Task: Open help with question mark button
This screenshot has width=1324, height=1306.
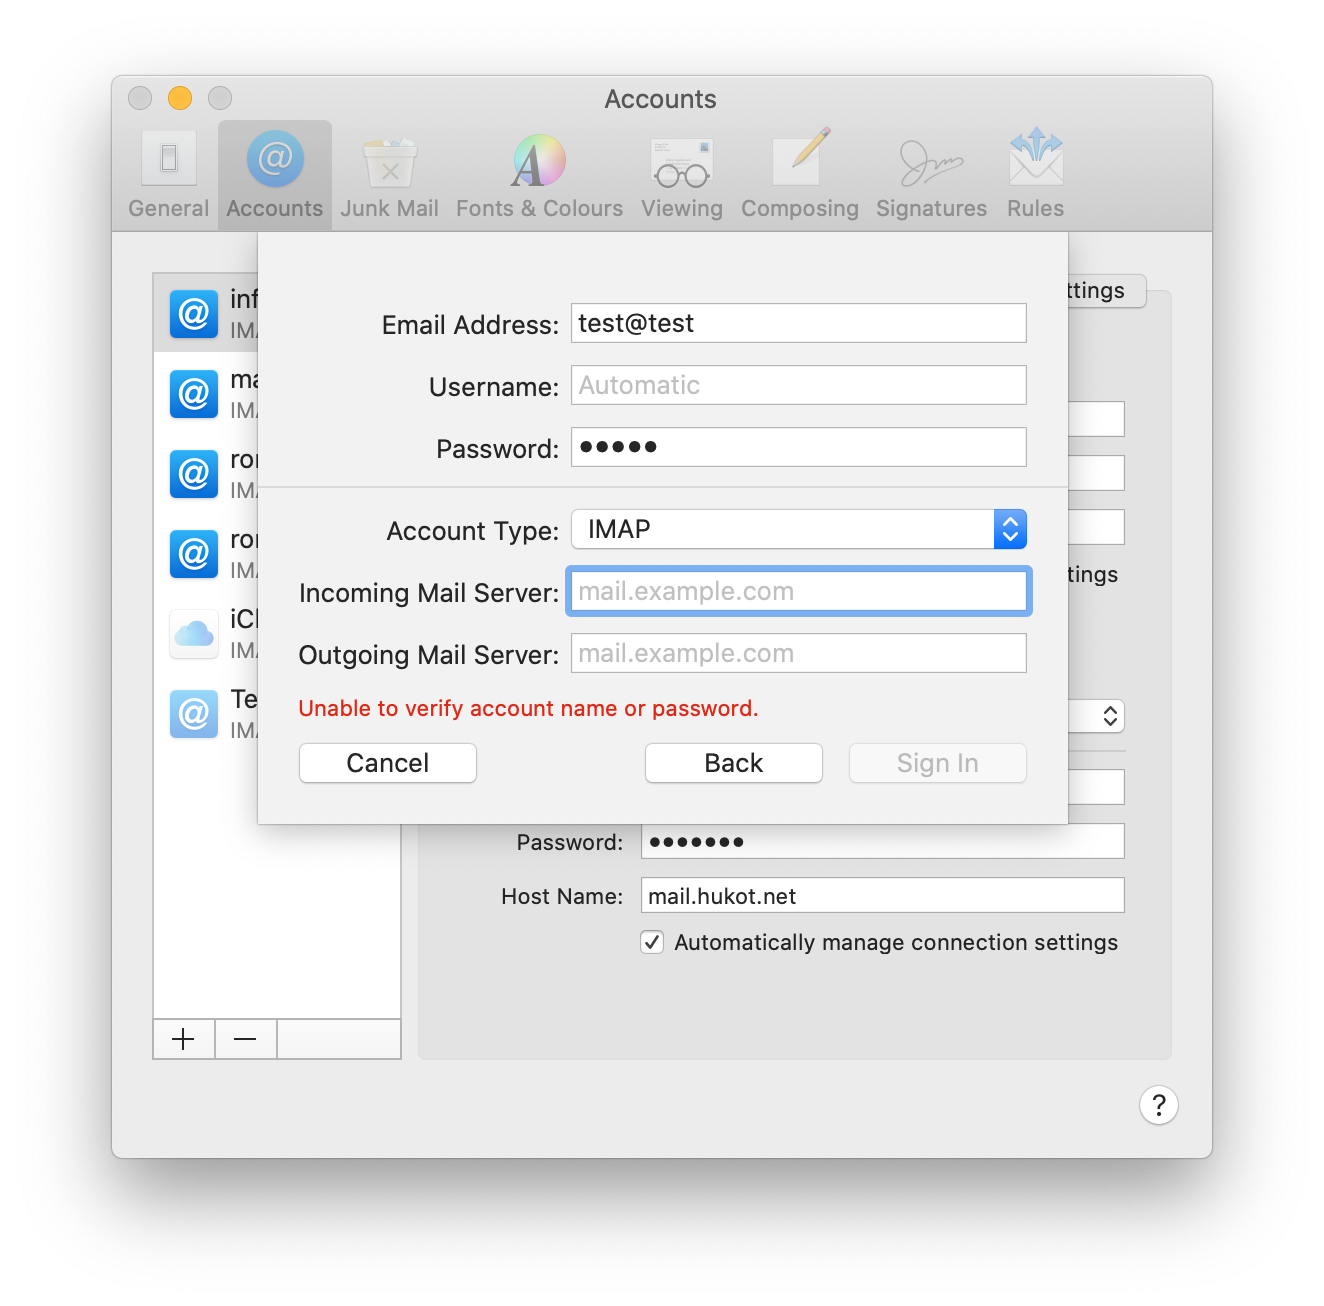Action: (x=1158, y=1105)
